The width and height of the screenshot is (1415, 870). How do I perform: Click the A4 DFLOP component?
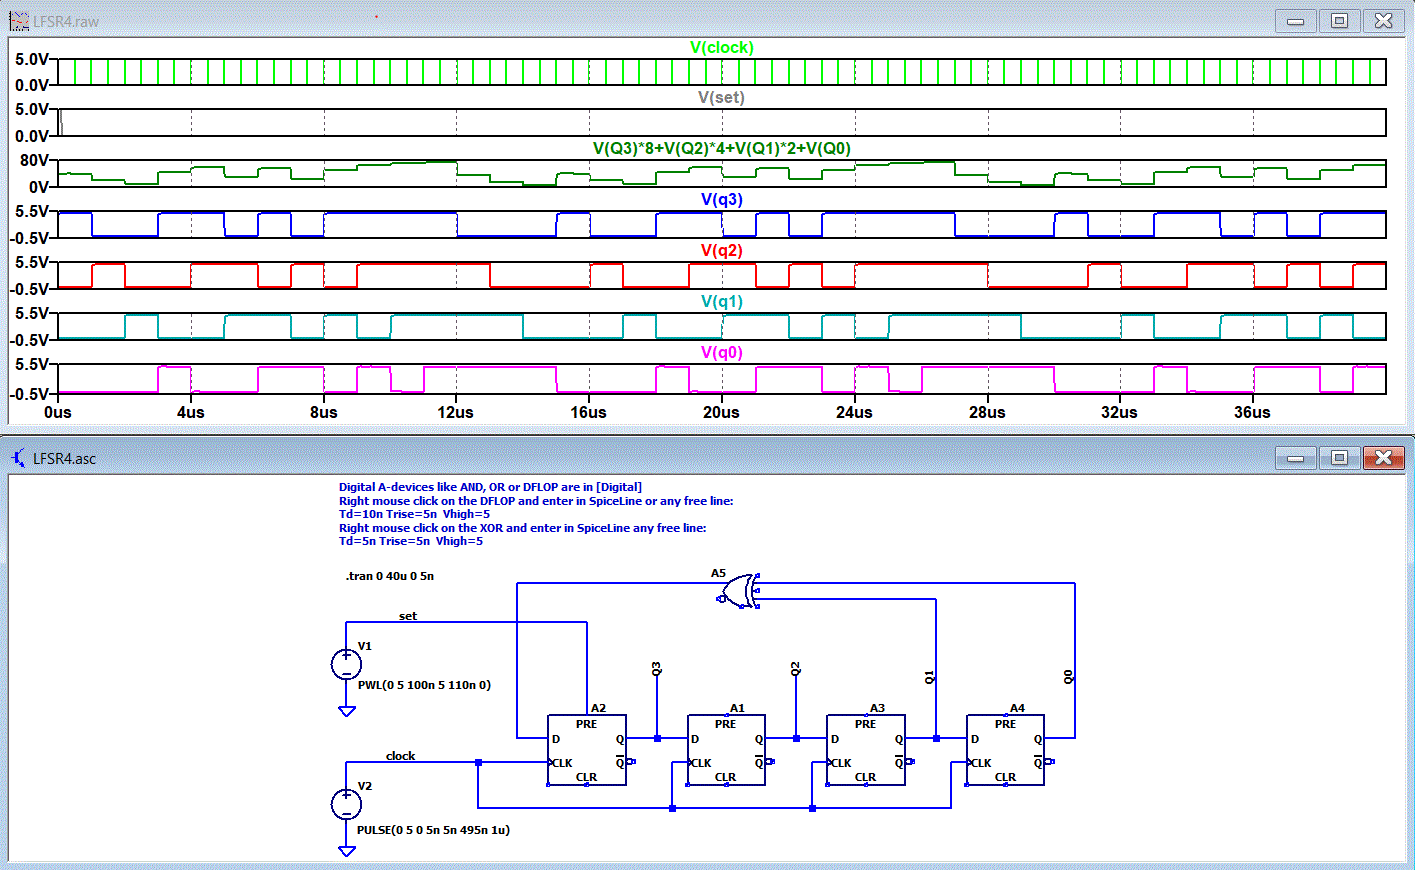click(x=1006, y=750)
